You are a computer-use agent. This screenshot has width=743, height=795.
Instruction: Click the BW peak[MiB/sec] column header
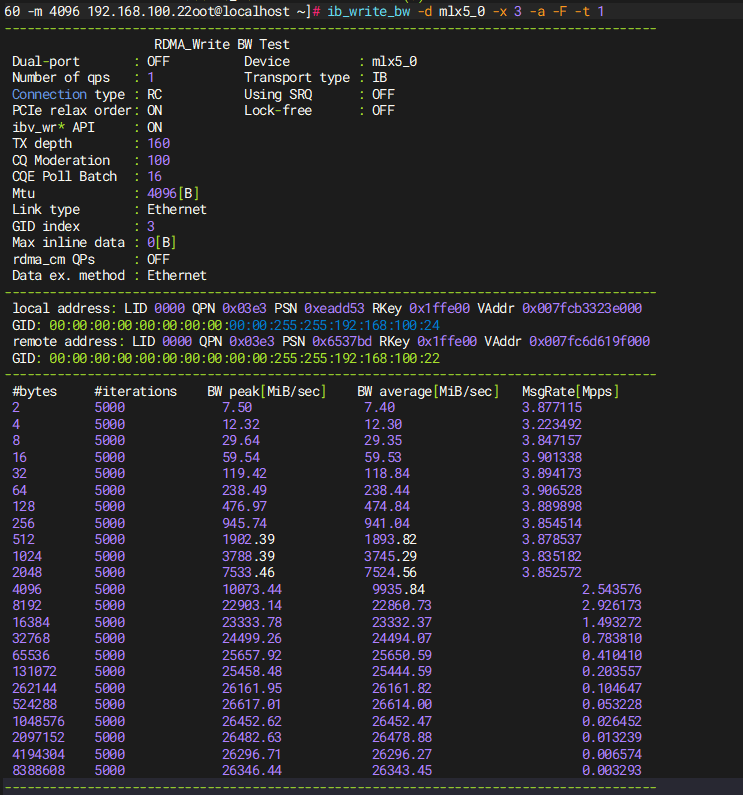point(266,391)
